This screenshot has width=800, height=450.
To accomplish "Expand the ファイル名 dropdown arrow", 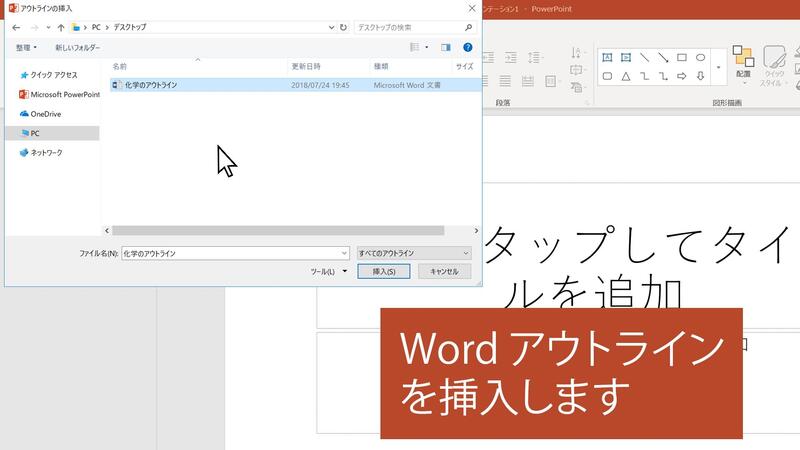I will click(x=344, y=253).
